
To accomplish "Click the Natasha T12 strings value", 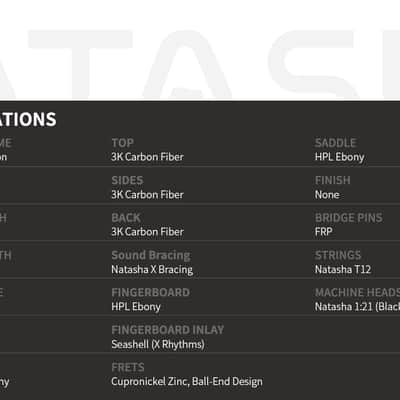I will tap(343, 269).
